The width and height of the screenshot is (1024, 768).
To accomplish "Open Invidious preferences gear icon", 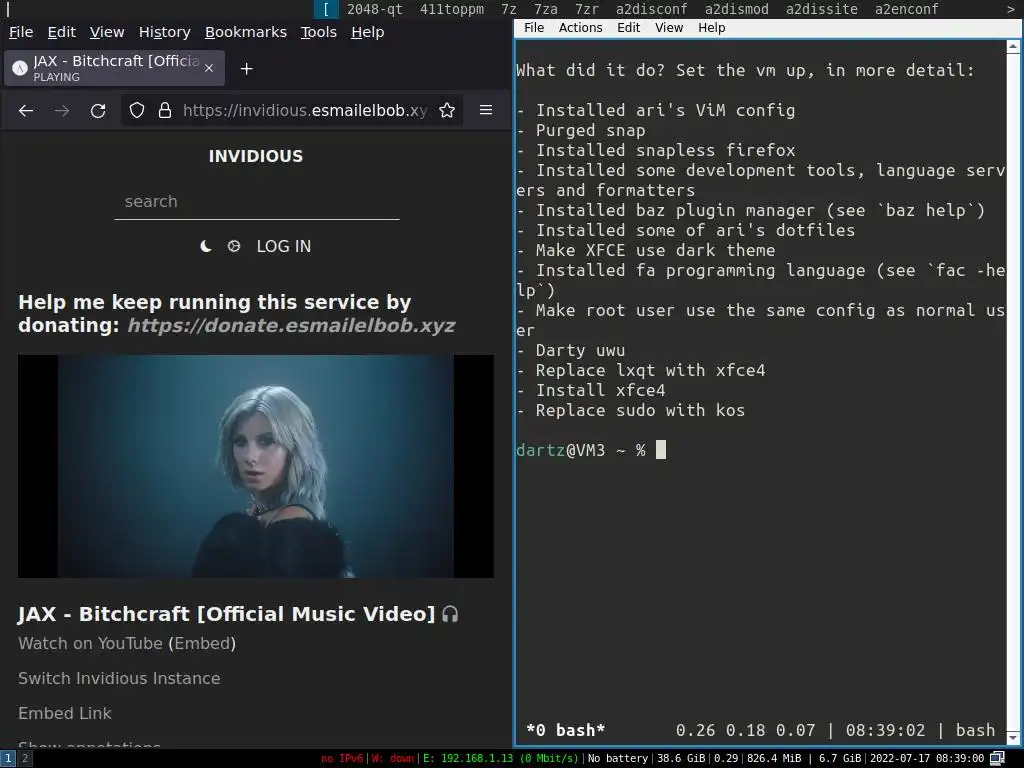I will 234,246.
